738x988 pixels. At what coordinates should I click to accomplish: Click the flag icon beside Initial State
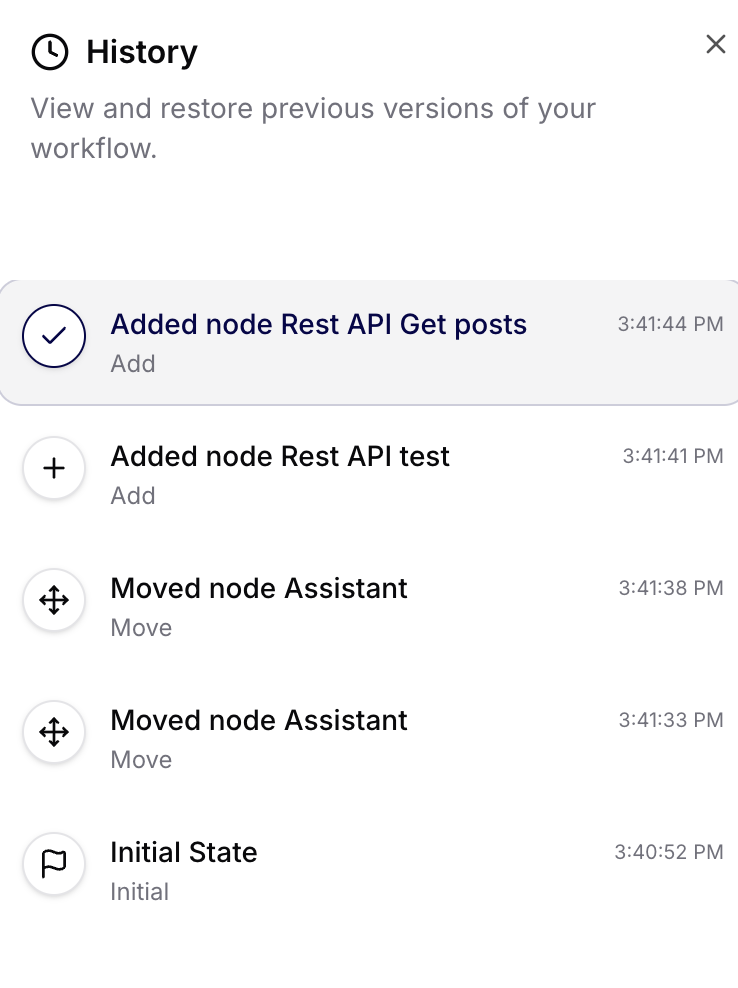(54, 864)
